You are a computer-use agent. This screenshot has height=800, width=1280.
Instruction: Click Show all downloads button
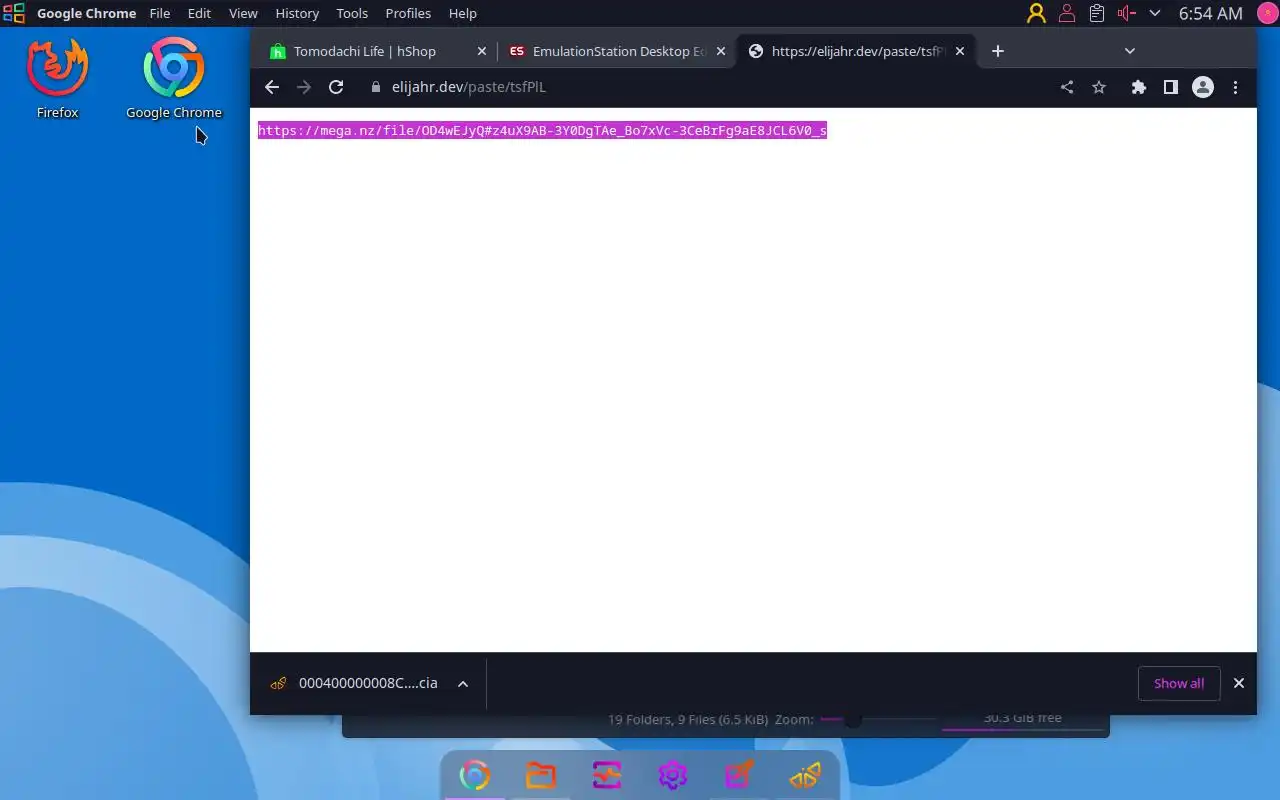click(x=1179, y=684)
